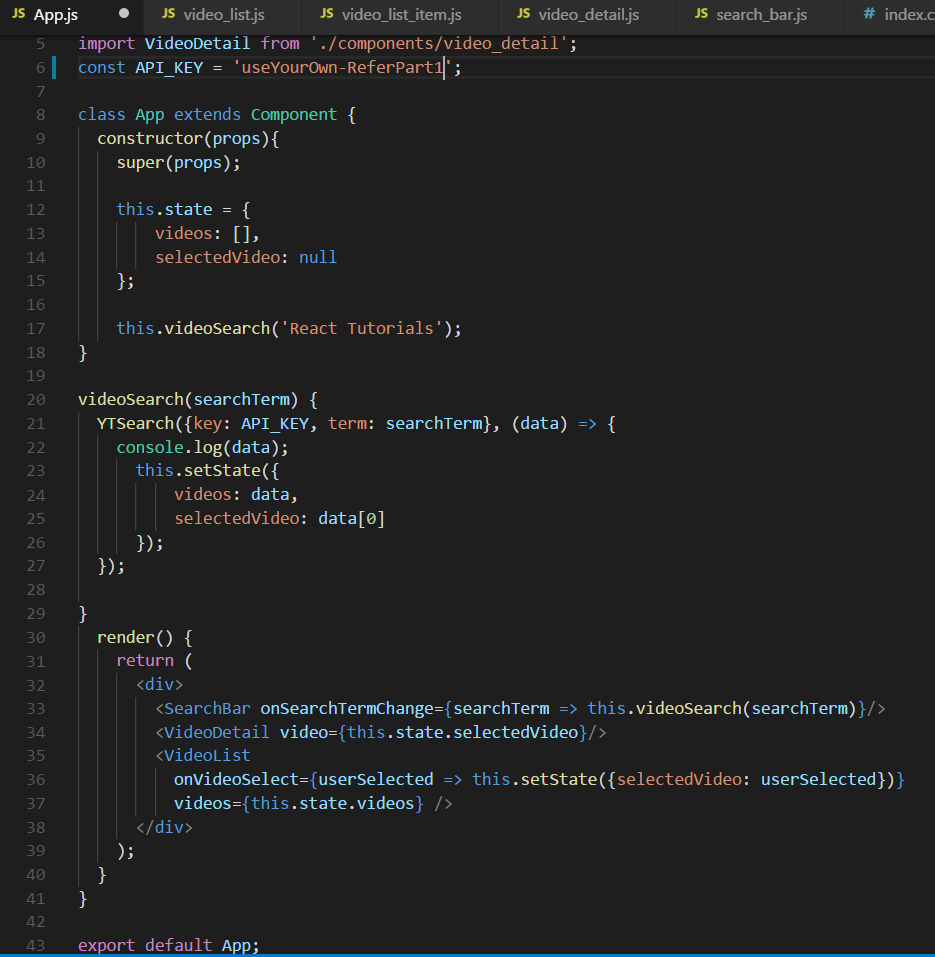Click 'videoSearch(searchTerm)' method definition
The image size is (935, 957).
click(x=188, y=400)
